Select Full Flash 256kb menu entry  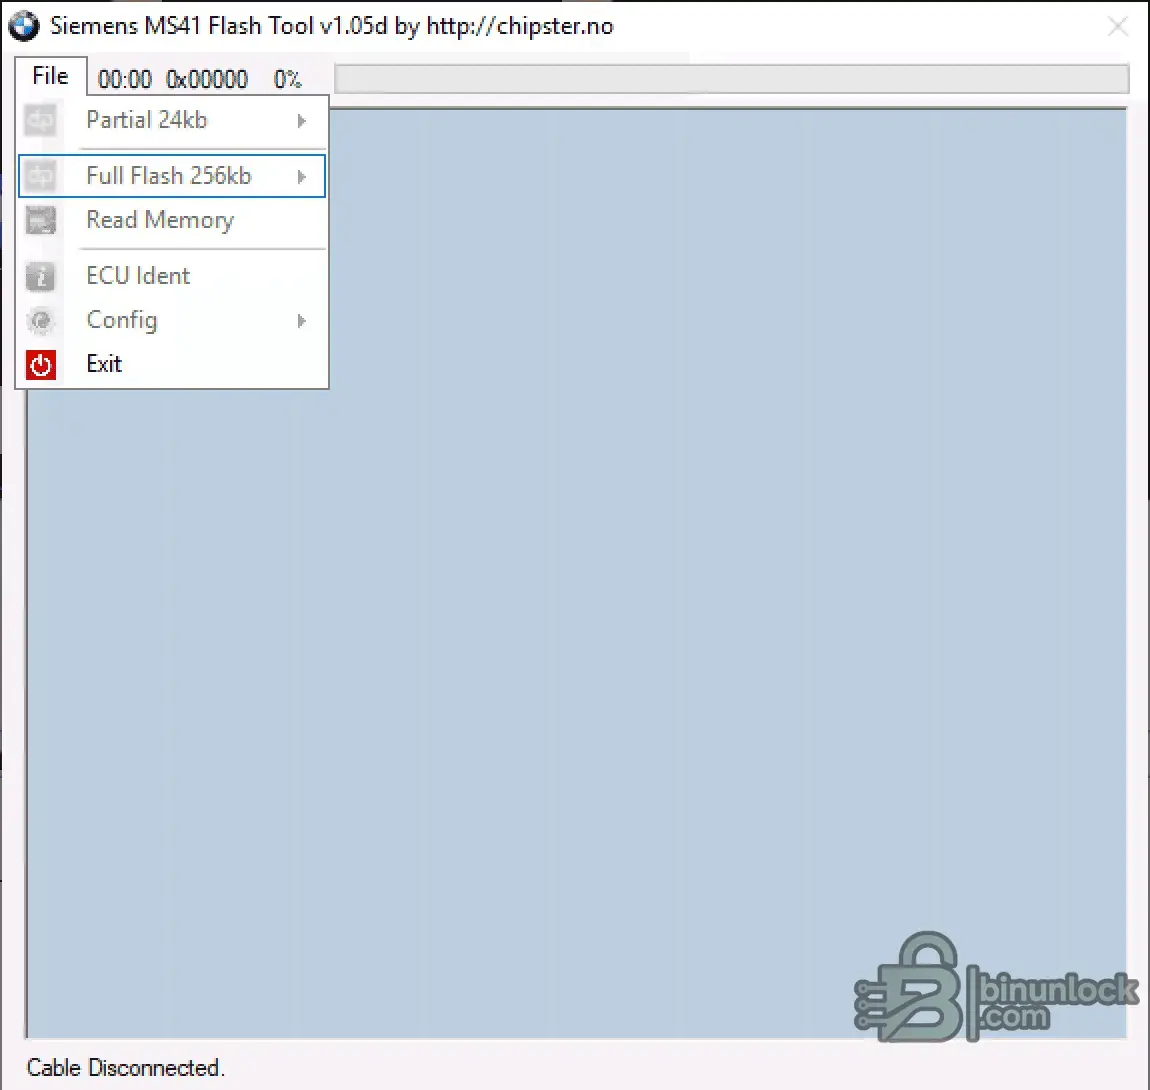click(172, 176)
